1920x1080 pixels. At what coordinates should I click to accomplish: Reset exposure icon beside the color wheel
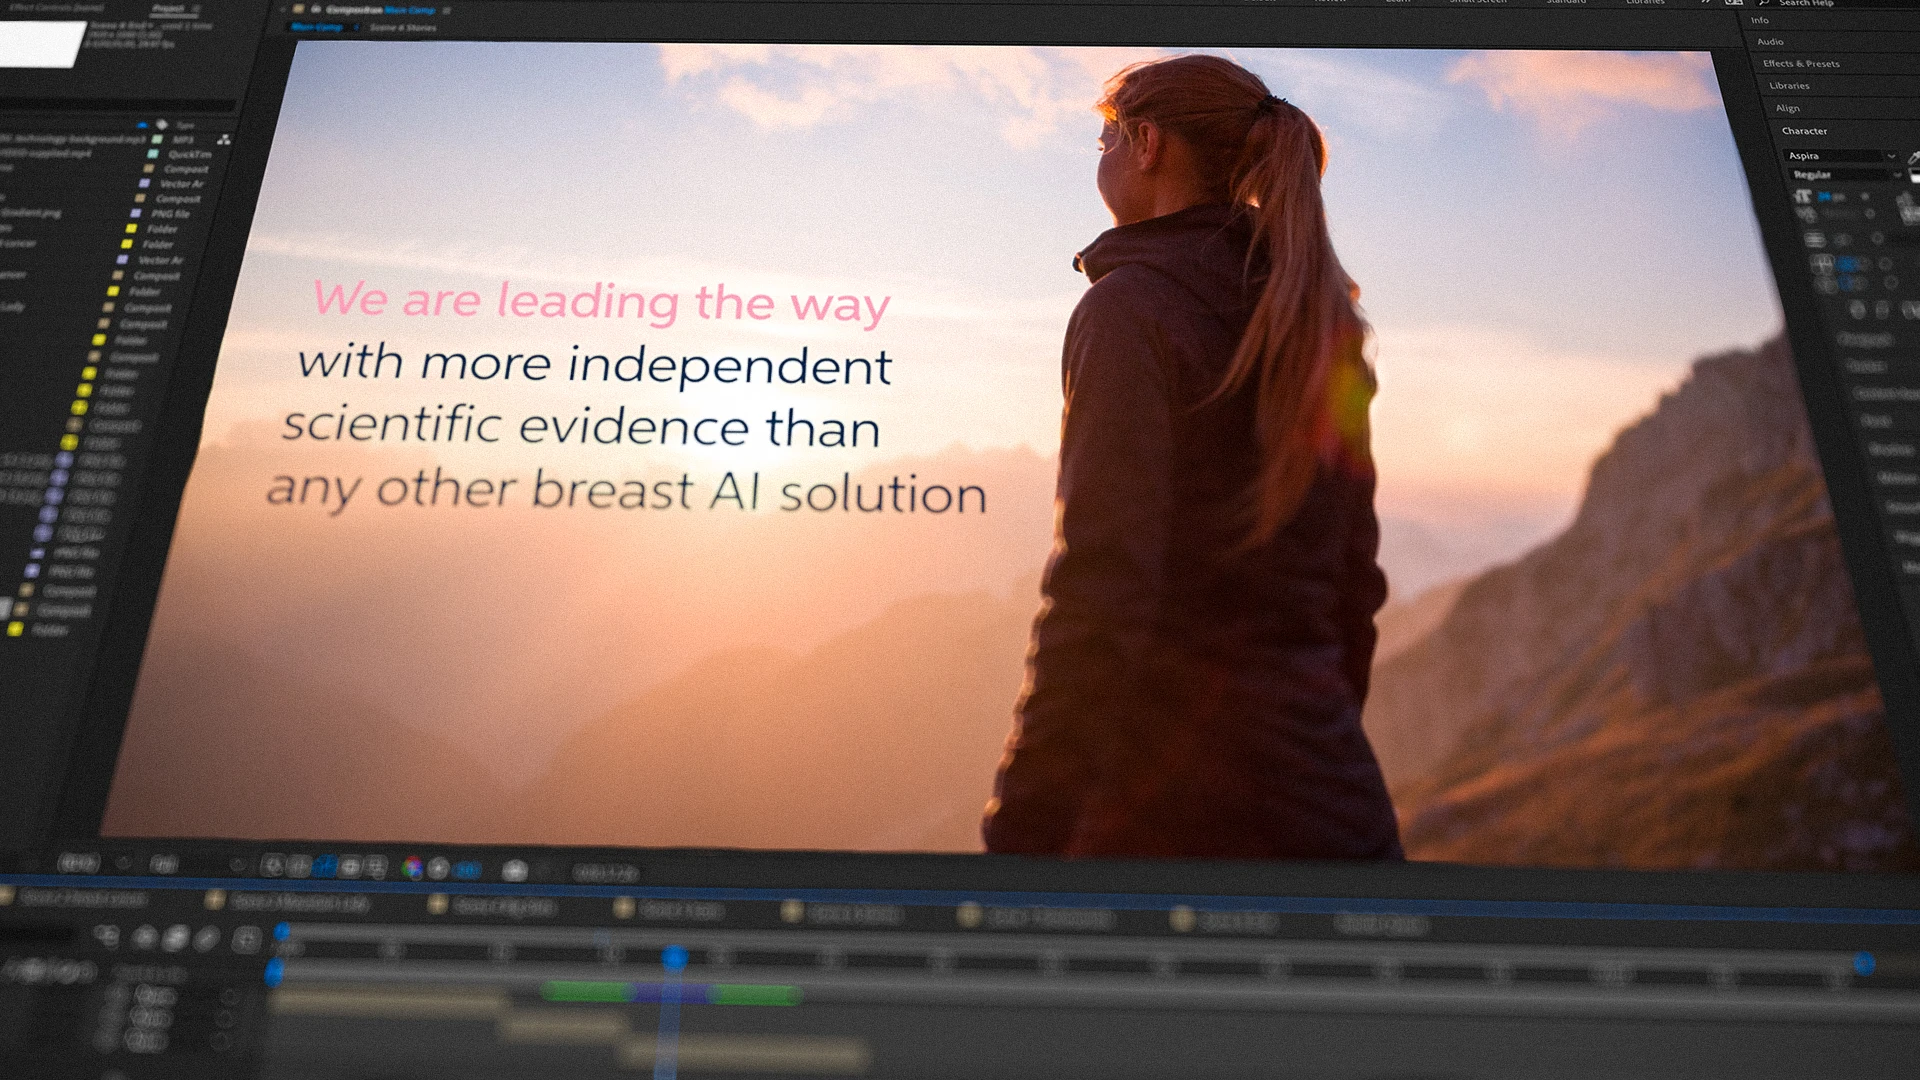[439, 868]
